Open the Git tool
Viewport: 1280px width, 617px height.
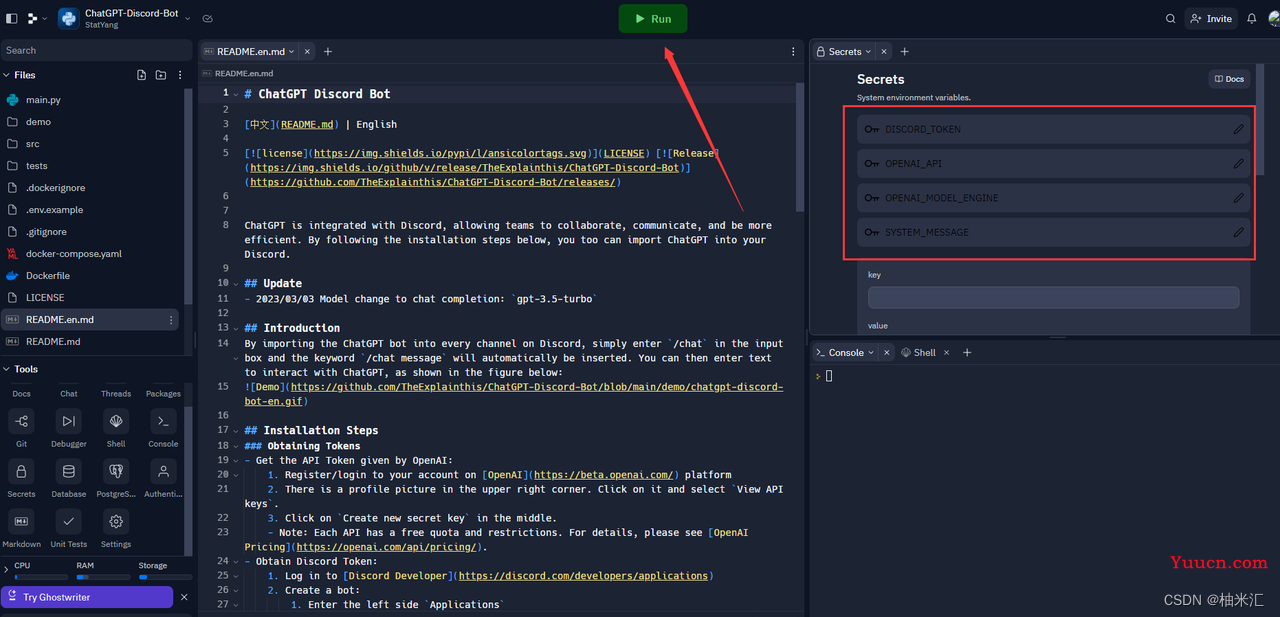click(x=21, y=428)
